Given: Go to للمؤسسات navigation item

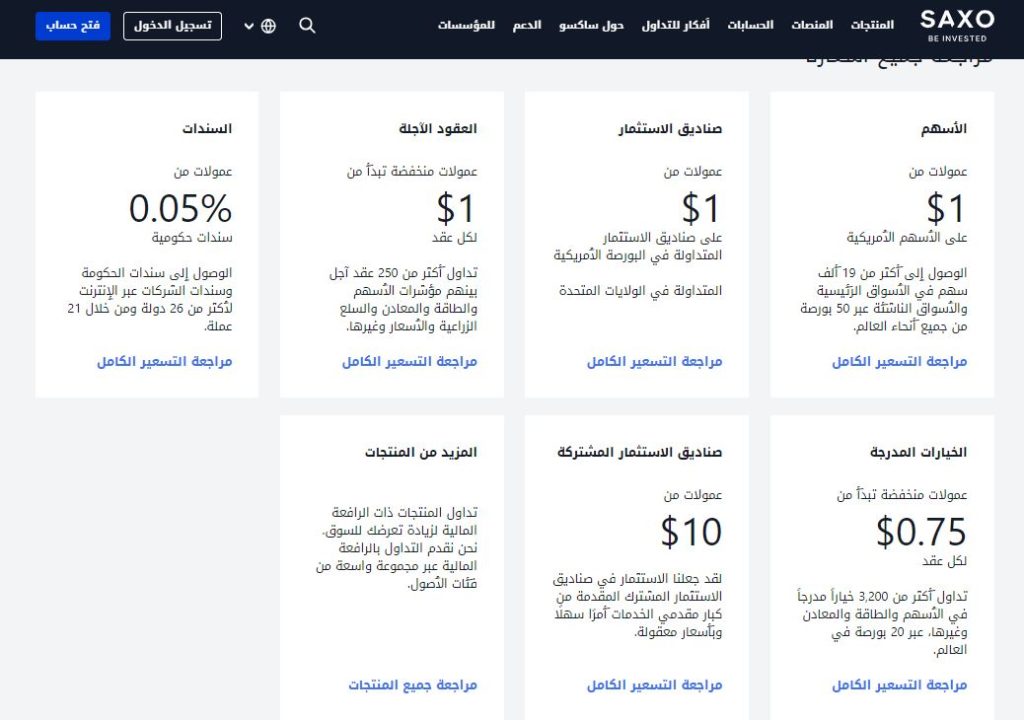Looking at the screenshot, I should (x=466, y=25).
